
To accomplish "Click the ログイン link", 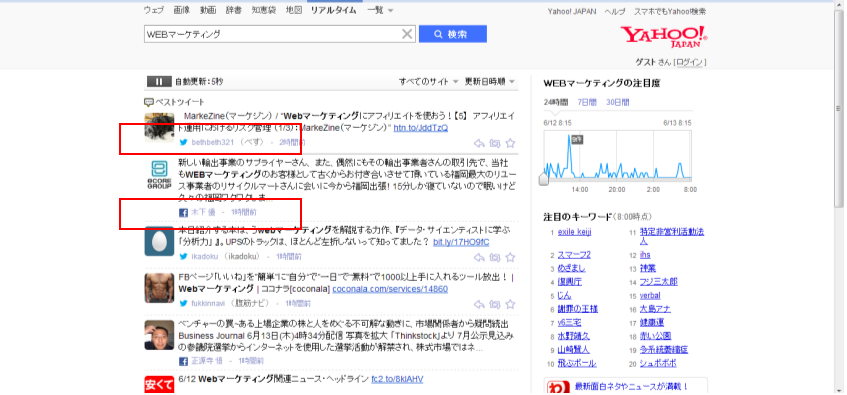I will 690,63.
